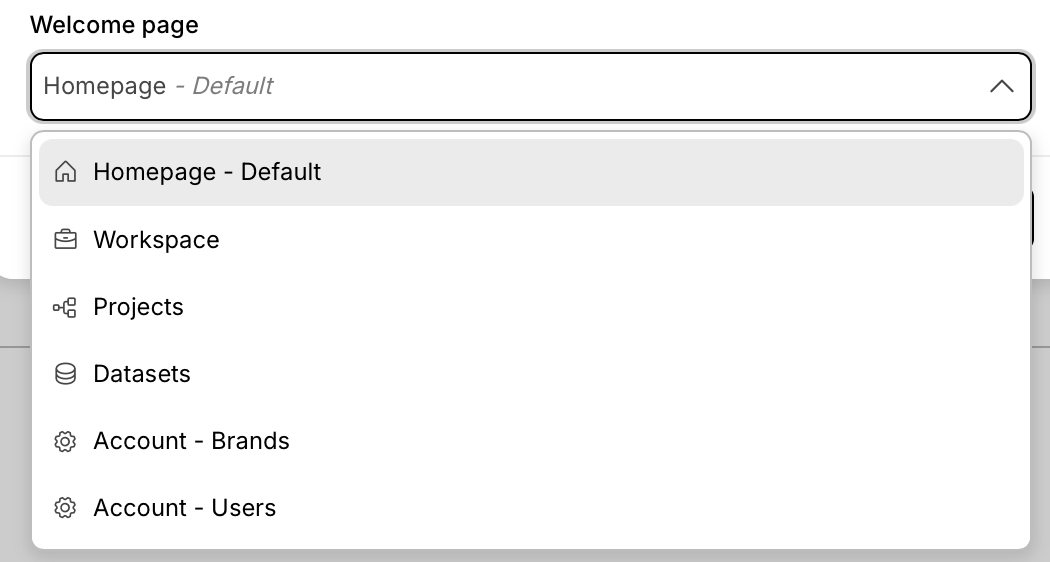Select the Datasets option label
This screenshot has width=1050, height=562.
(142, 374)
